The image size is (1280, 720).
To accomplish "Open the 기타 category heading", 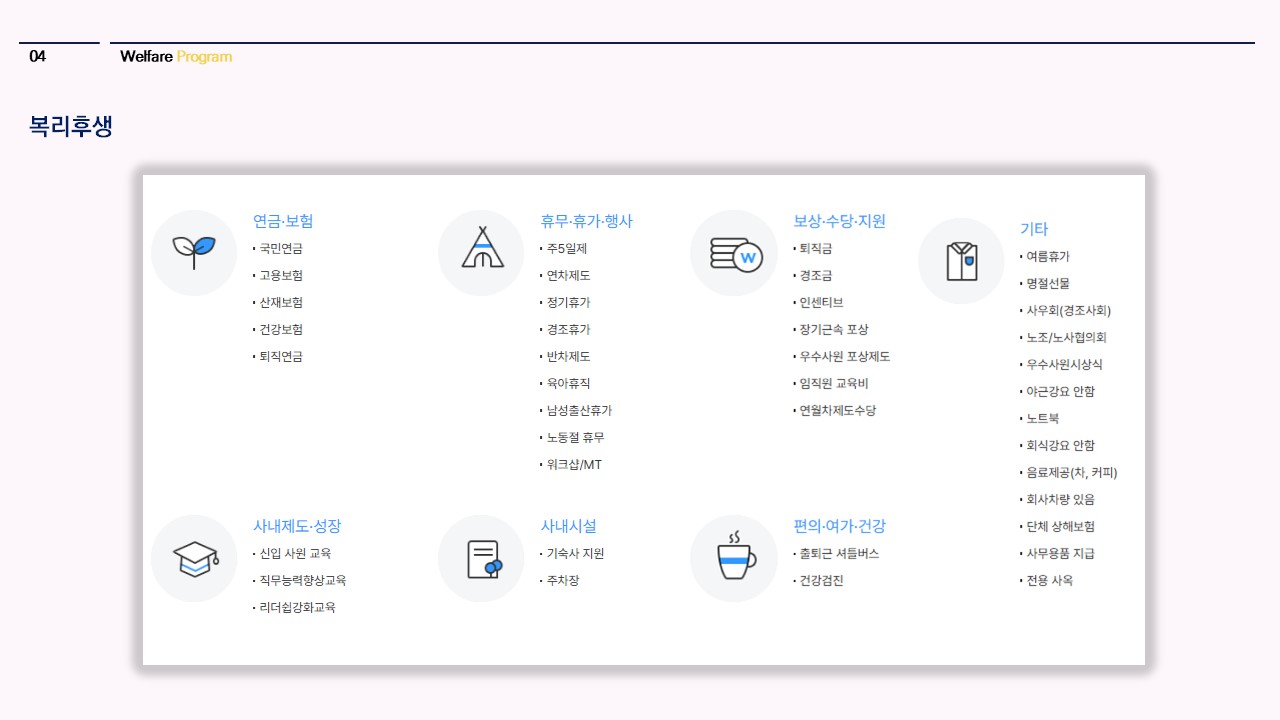I will [x=1034, y=229].
